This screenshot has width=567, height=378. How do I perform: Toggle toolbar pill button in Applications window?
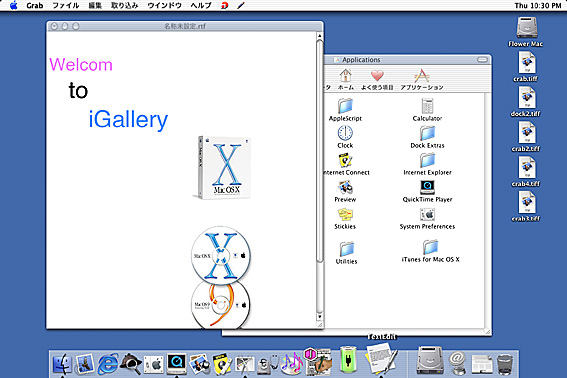[x=482, y=60]
